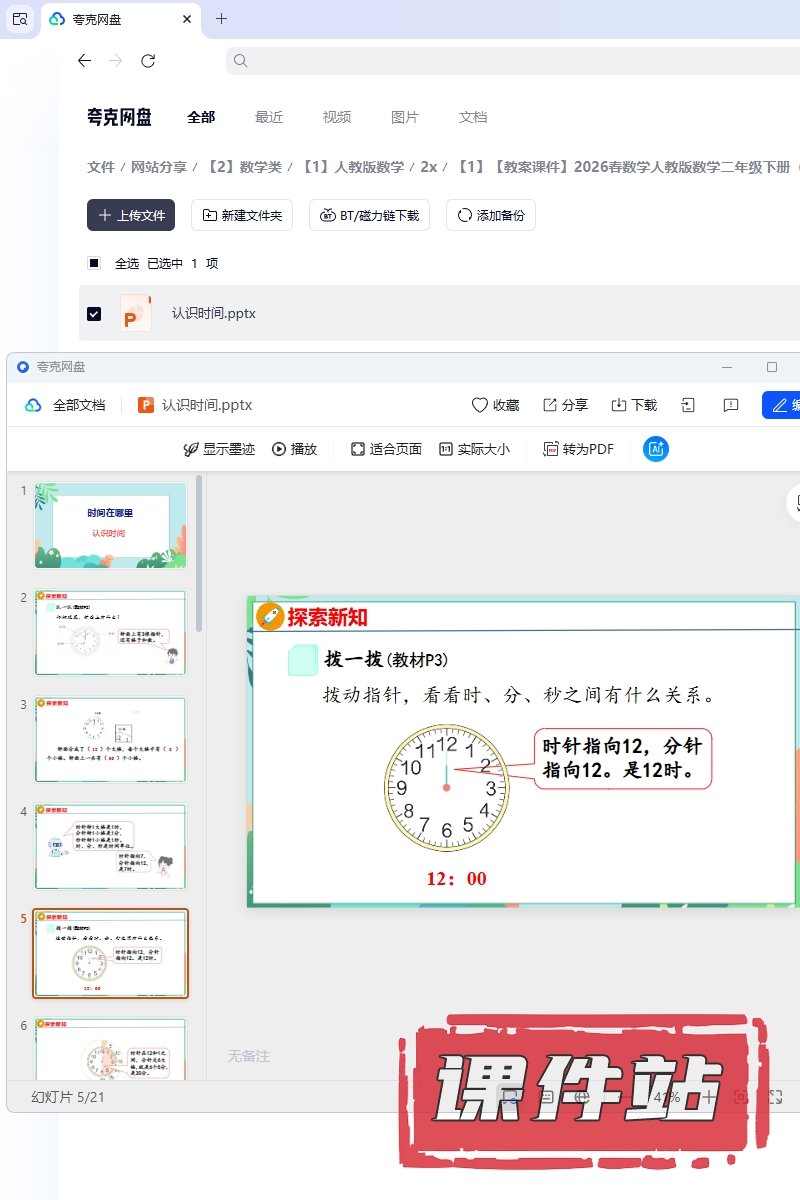
Task: Uncheck the 认识时间.pptx file checkbox
Action: pos(94,313)
